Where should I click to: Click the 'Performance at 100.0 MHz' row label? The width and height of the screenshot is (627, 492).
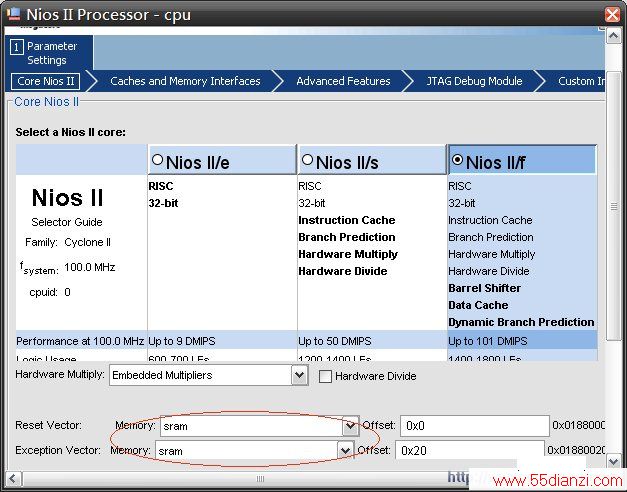[80, 341]
